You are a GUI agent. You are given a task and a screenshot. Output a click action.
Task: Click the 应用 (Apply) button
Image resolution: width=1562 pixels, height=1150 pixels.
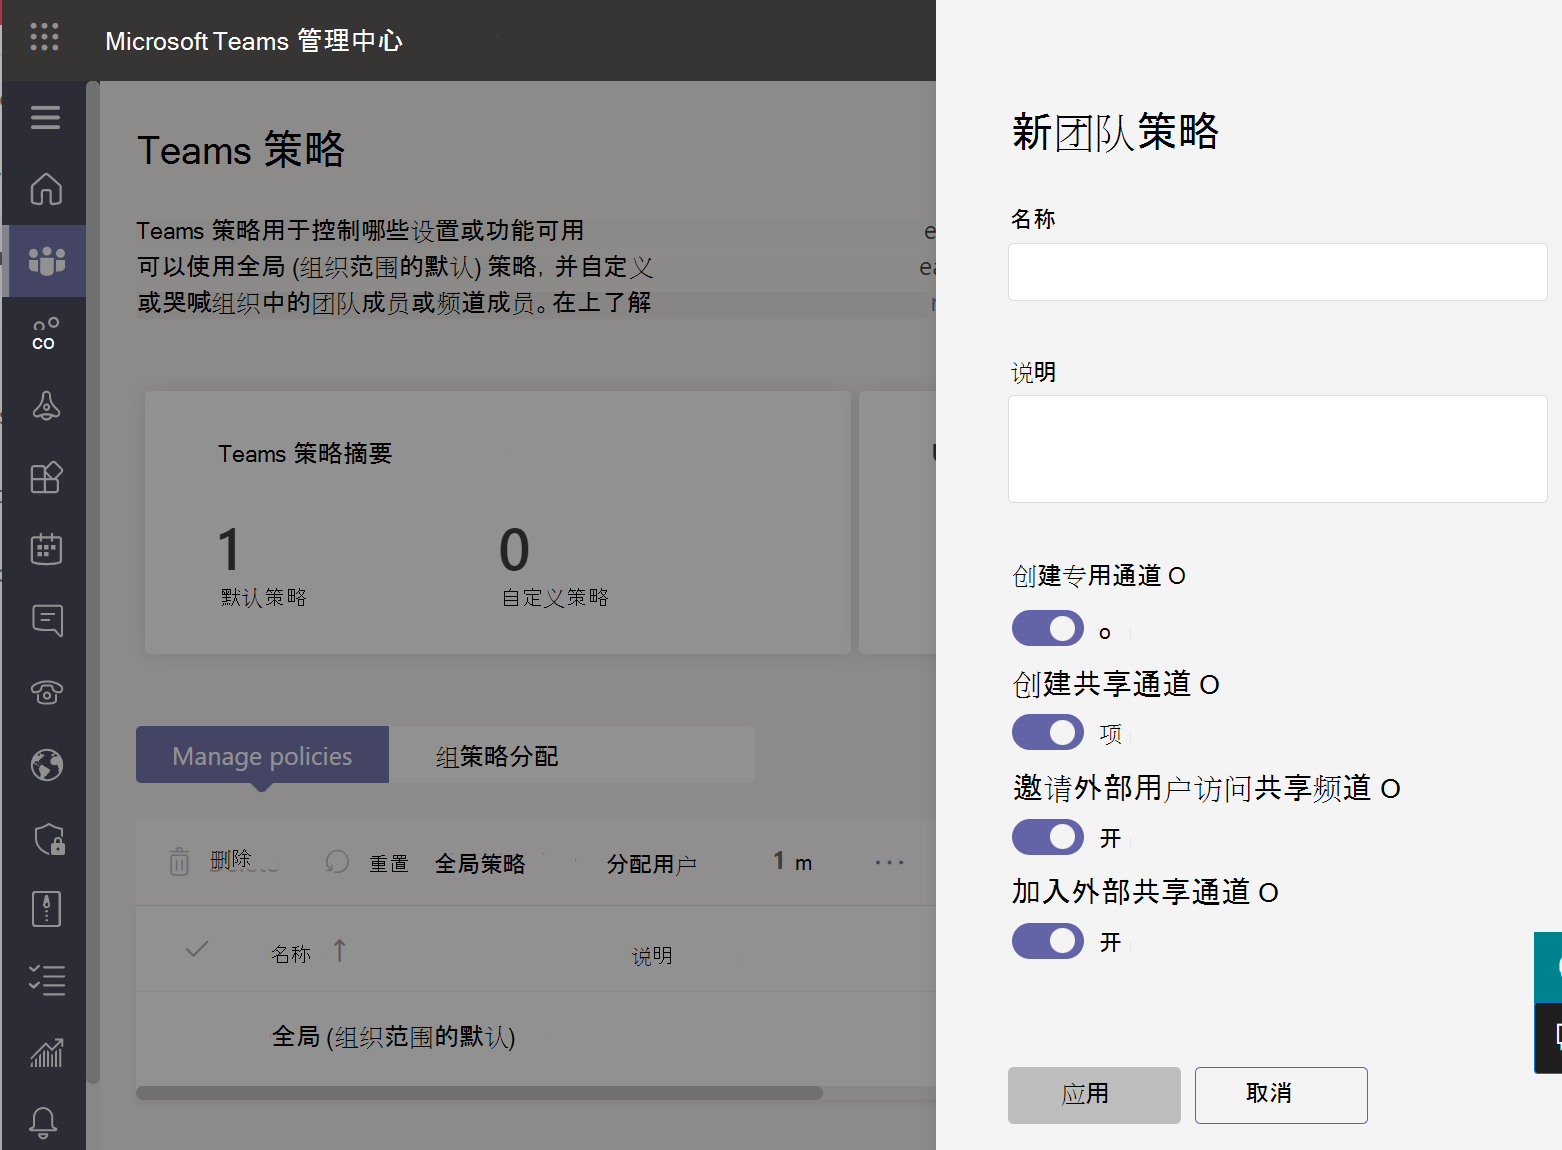tap(1094, 1095)
